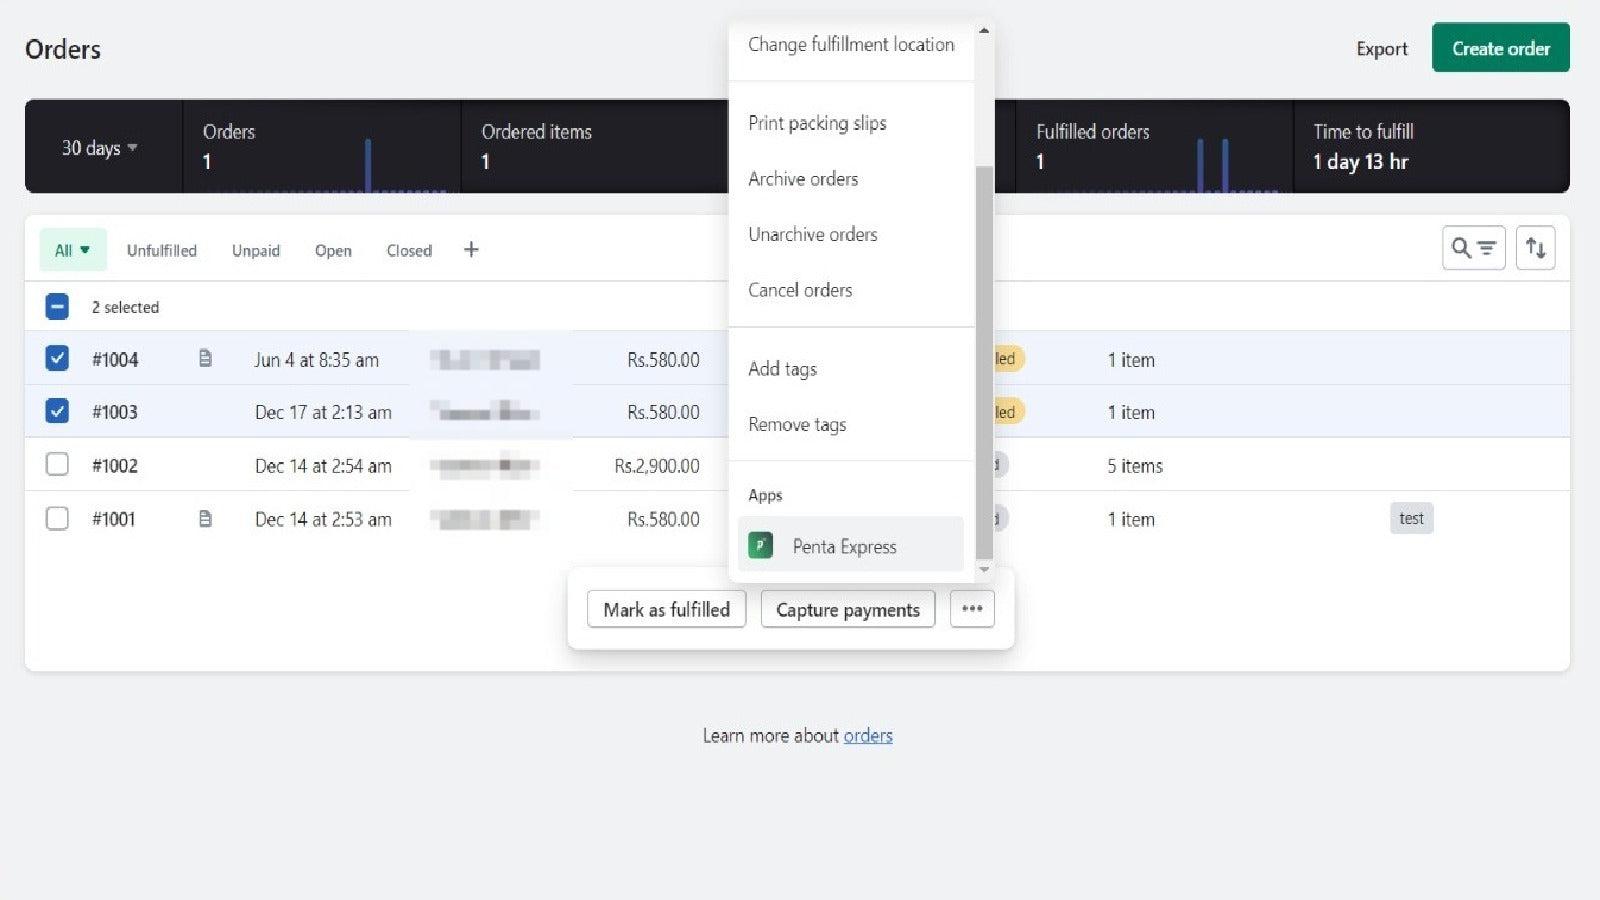Image resolution: width=1600 pixels, height=900 pixels.
Task: Choose Print packing slips from menu
Action: 817,123
